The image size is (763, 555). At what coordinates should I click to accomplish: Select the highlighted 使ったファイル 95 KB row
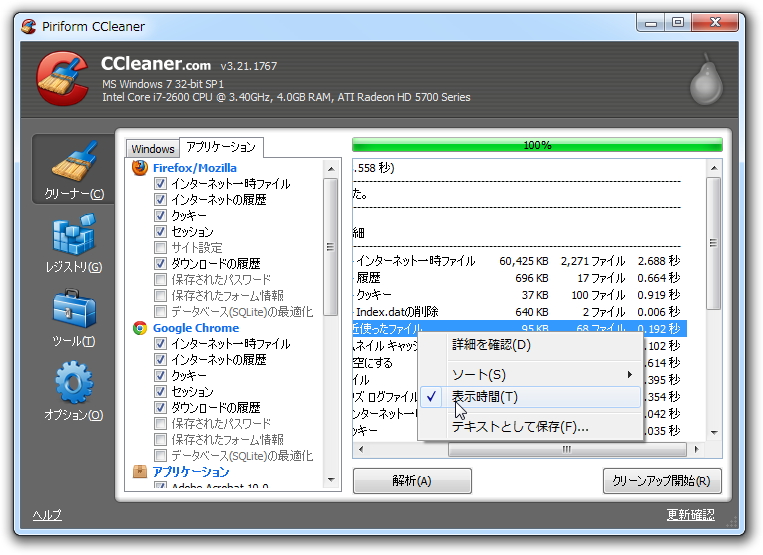519,327
